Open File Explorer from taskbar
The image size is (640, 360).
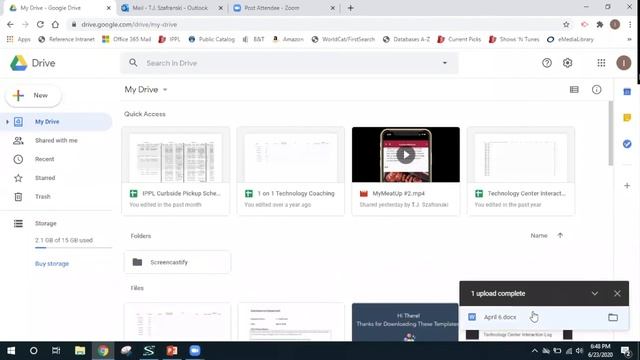pyautogui.click(x=80, y=351)
